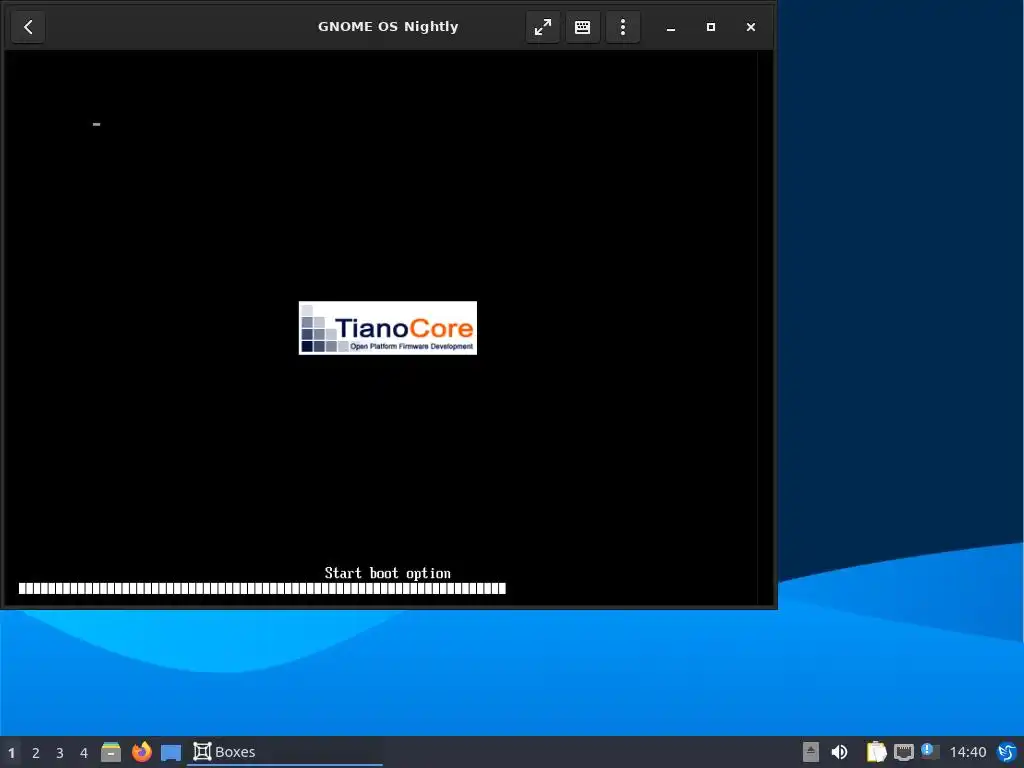This screenshot has width=1024, height=768.
Task: Click the 14:40 clock in the panel
Action: (968, 752)
